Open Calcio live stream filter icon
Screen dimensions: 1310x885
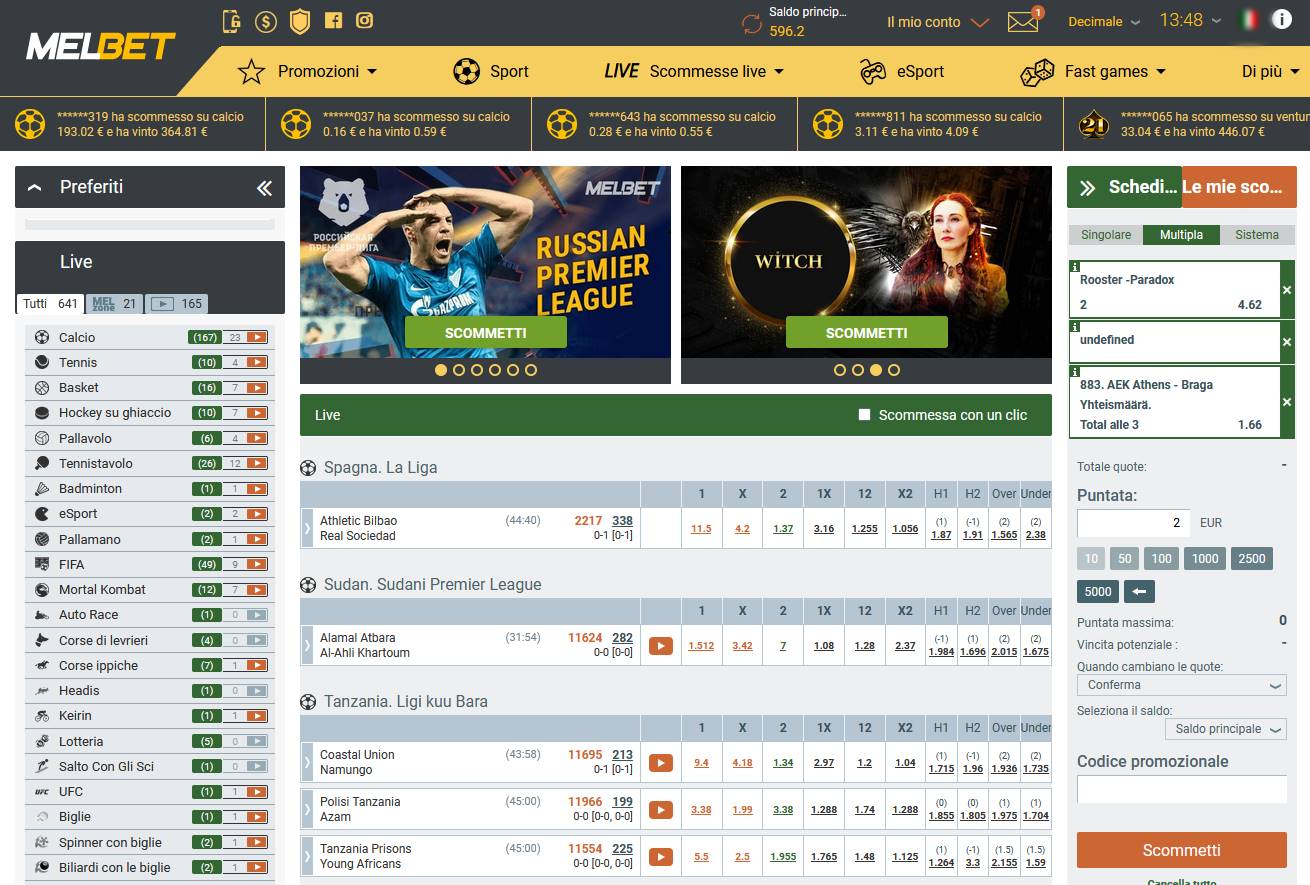pyautogui.click(x=257, y=337)
